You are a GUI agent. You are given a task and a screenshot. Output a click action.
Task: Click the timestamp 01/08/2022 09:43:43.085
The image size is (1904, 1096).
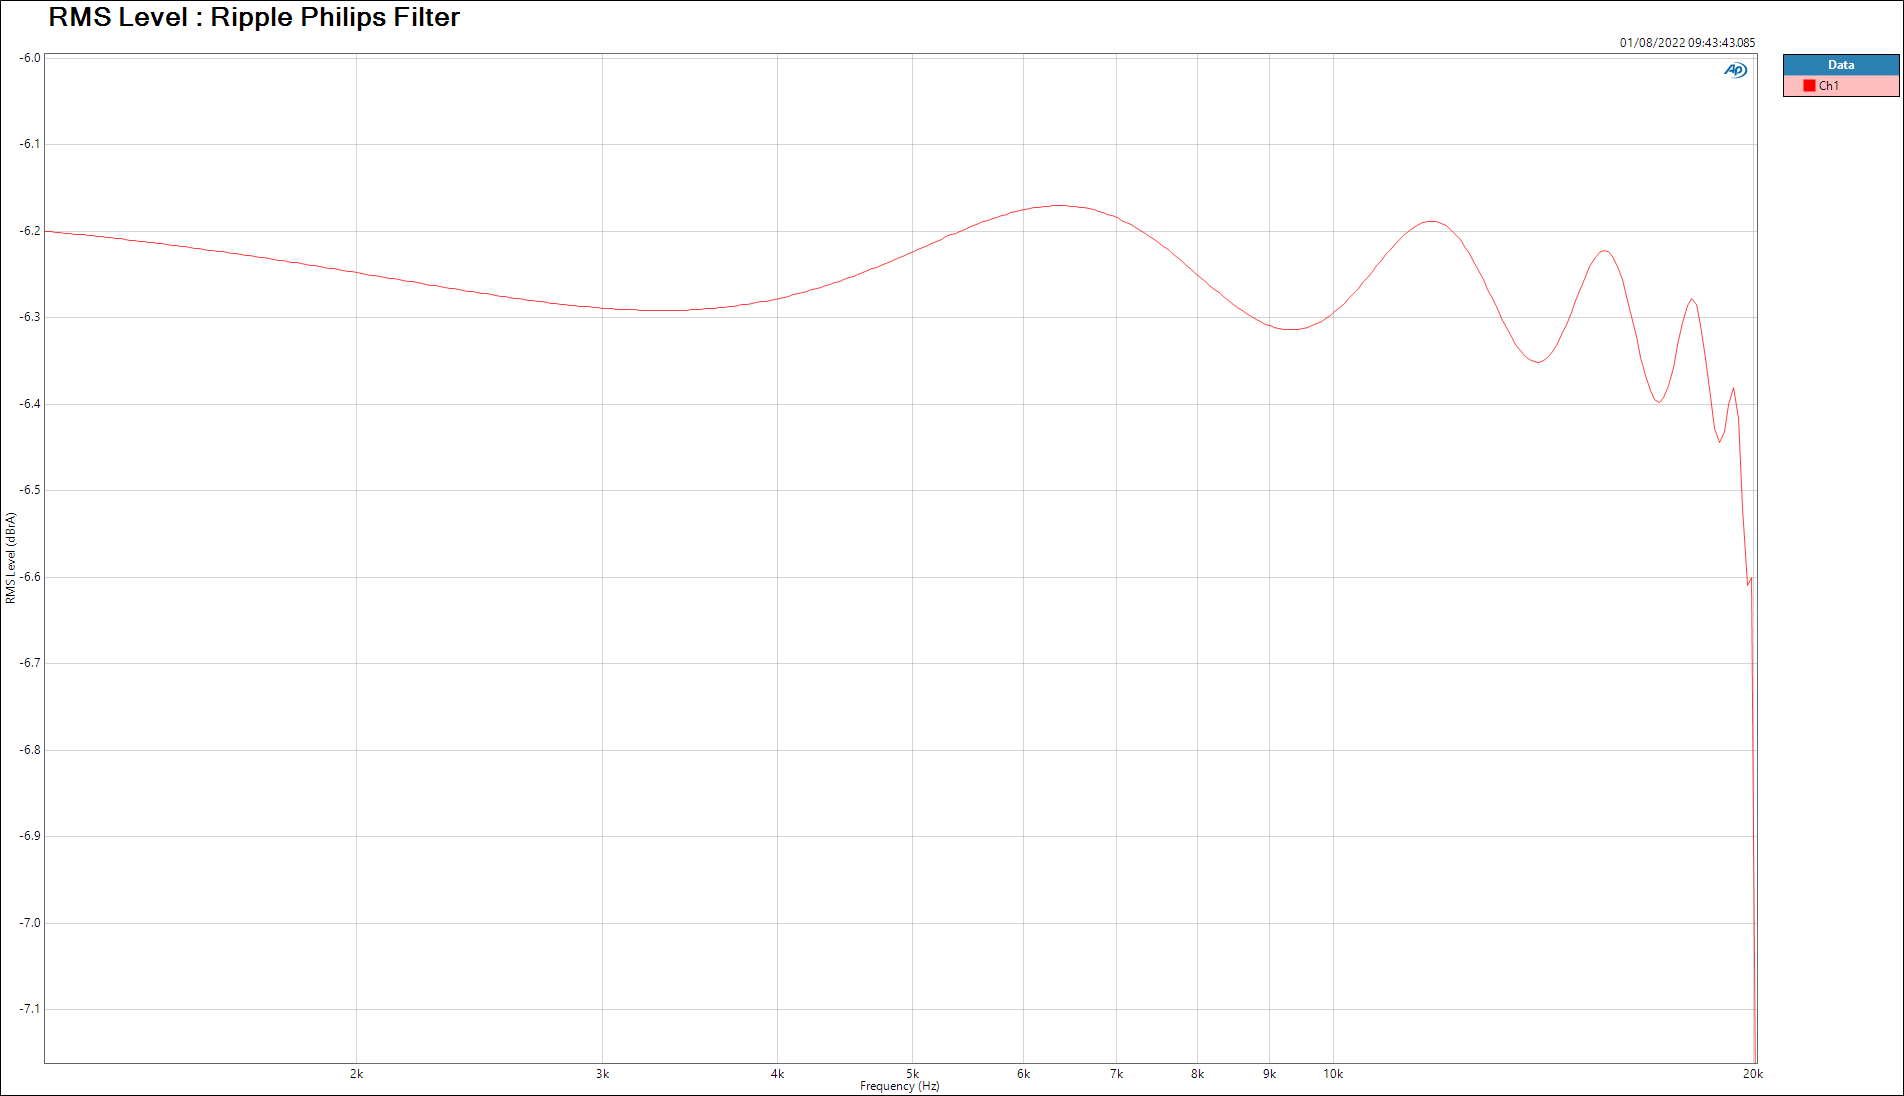tap(1687, 43)
